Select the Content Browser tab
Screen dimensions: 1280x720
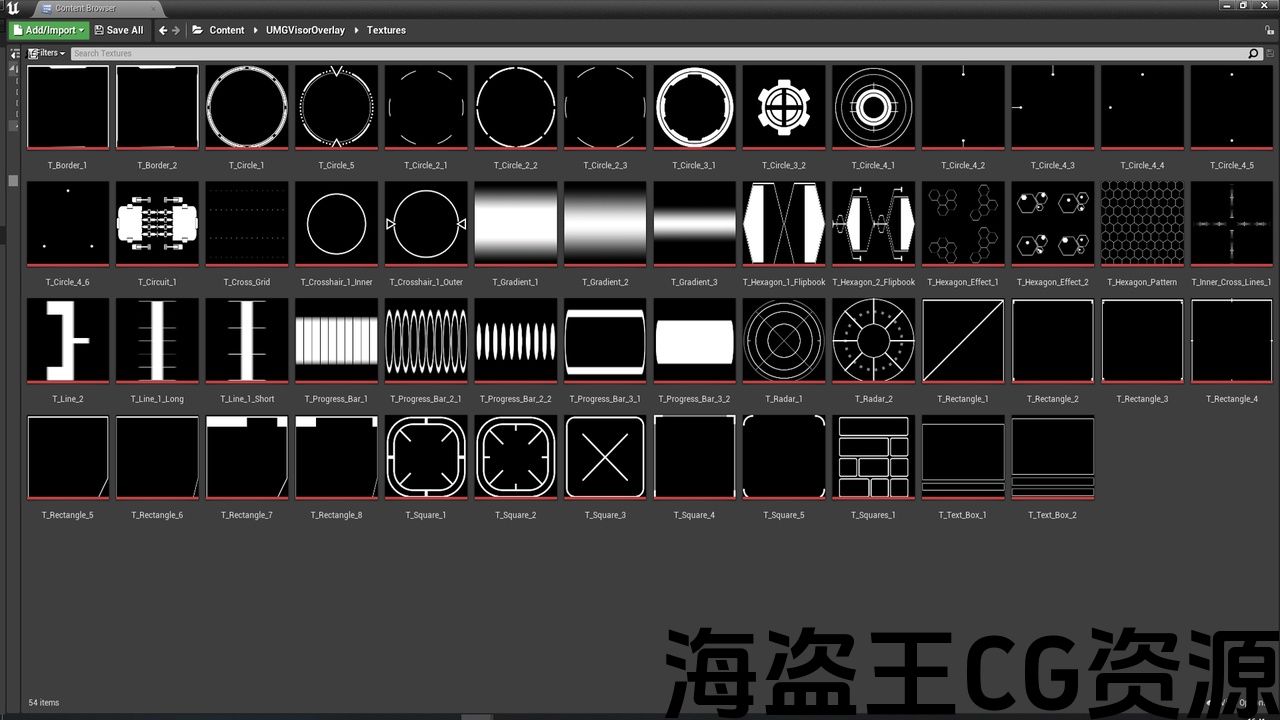point(84,8)
